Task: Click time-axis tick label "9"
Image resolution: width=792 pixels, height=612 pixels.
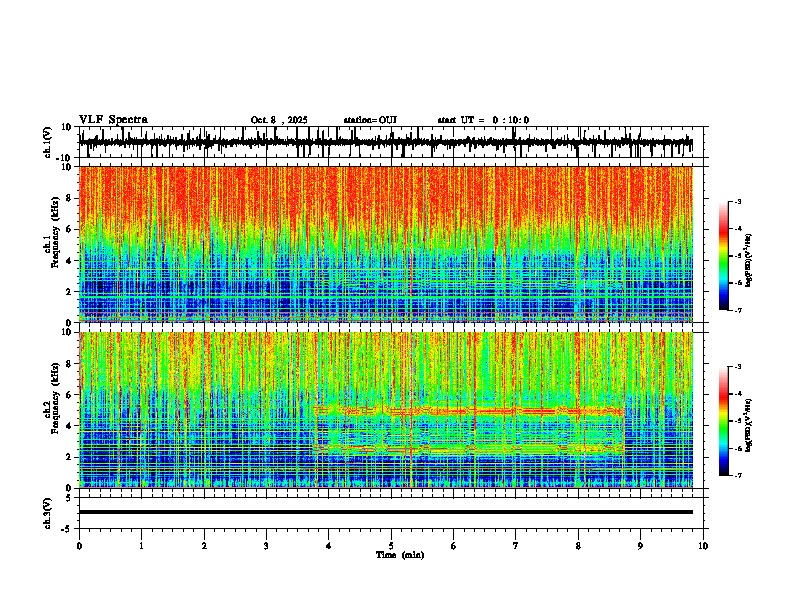Action: coord(640,546)
